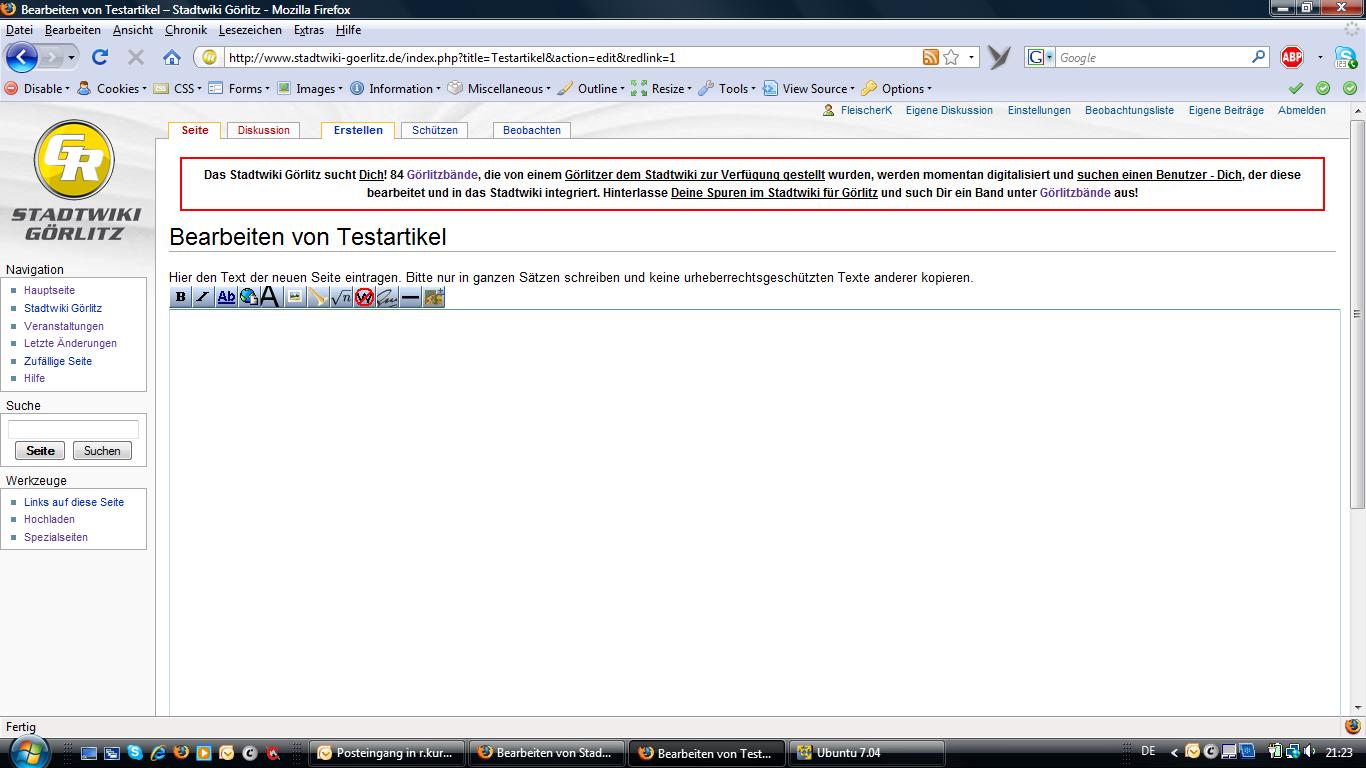
Task: Insert math formula with square root icon
Action: pyautogui.click(x=341, y=297)
